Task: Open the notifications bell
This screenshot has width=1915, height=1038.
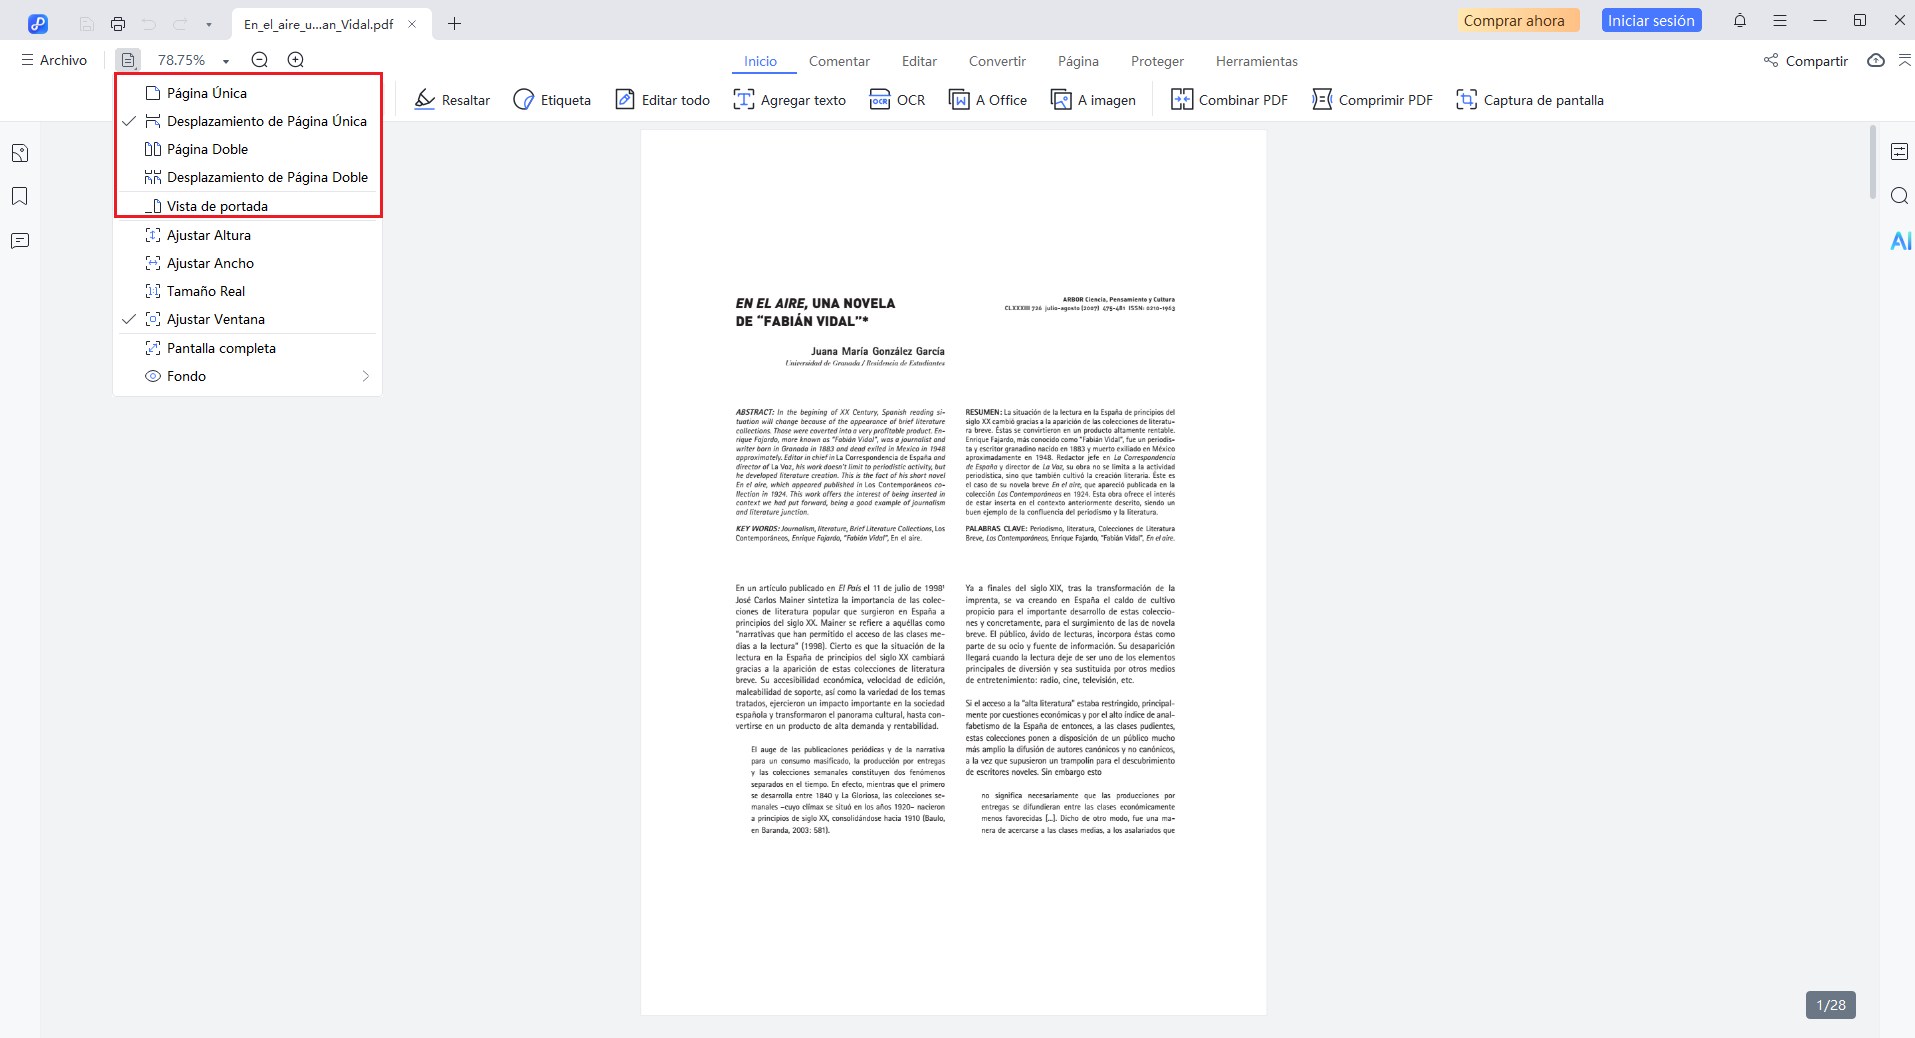Action: (x=1740, y=21)
